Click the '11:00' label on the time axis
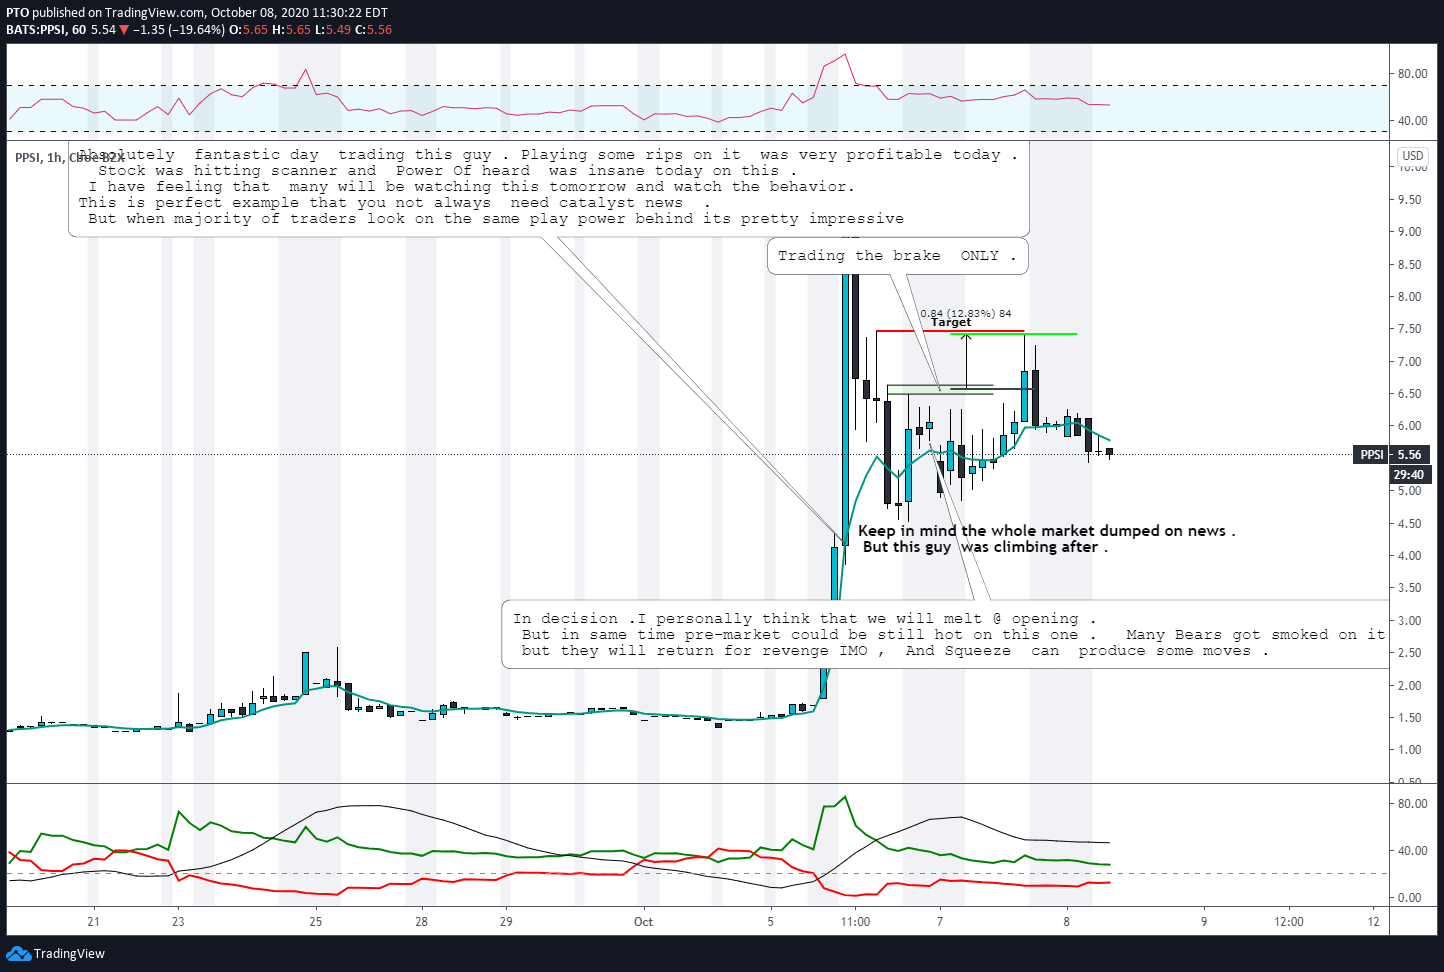The height and width of the screenshot is (972, 1444). coord(855,922)
